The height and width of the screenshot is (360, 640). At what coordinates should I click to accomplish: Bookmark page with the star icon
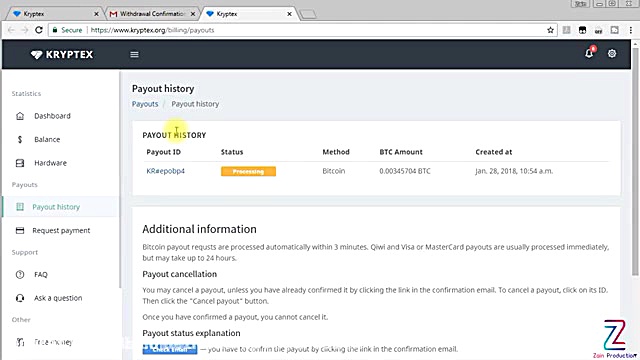tap(550, 30)
